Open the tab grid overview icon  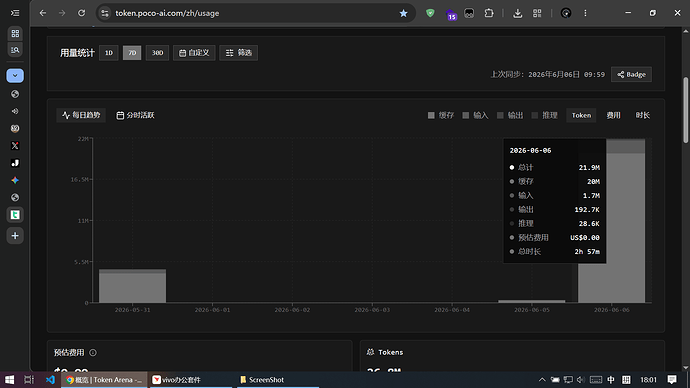point(15,33)
